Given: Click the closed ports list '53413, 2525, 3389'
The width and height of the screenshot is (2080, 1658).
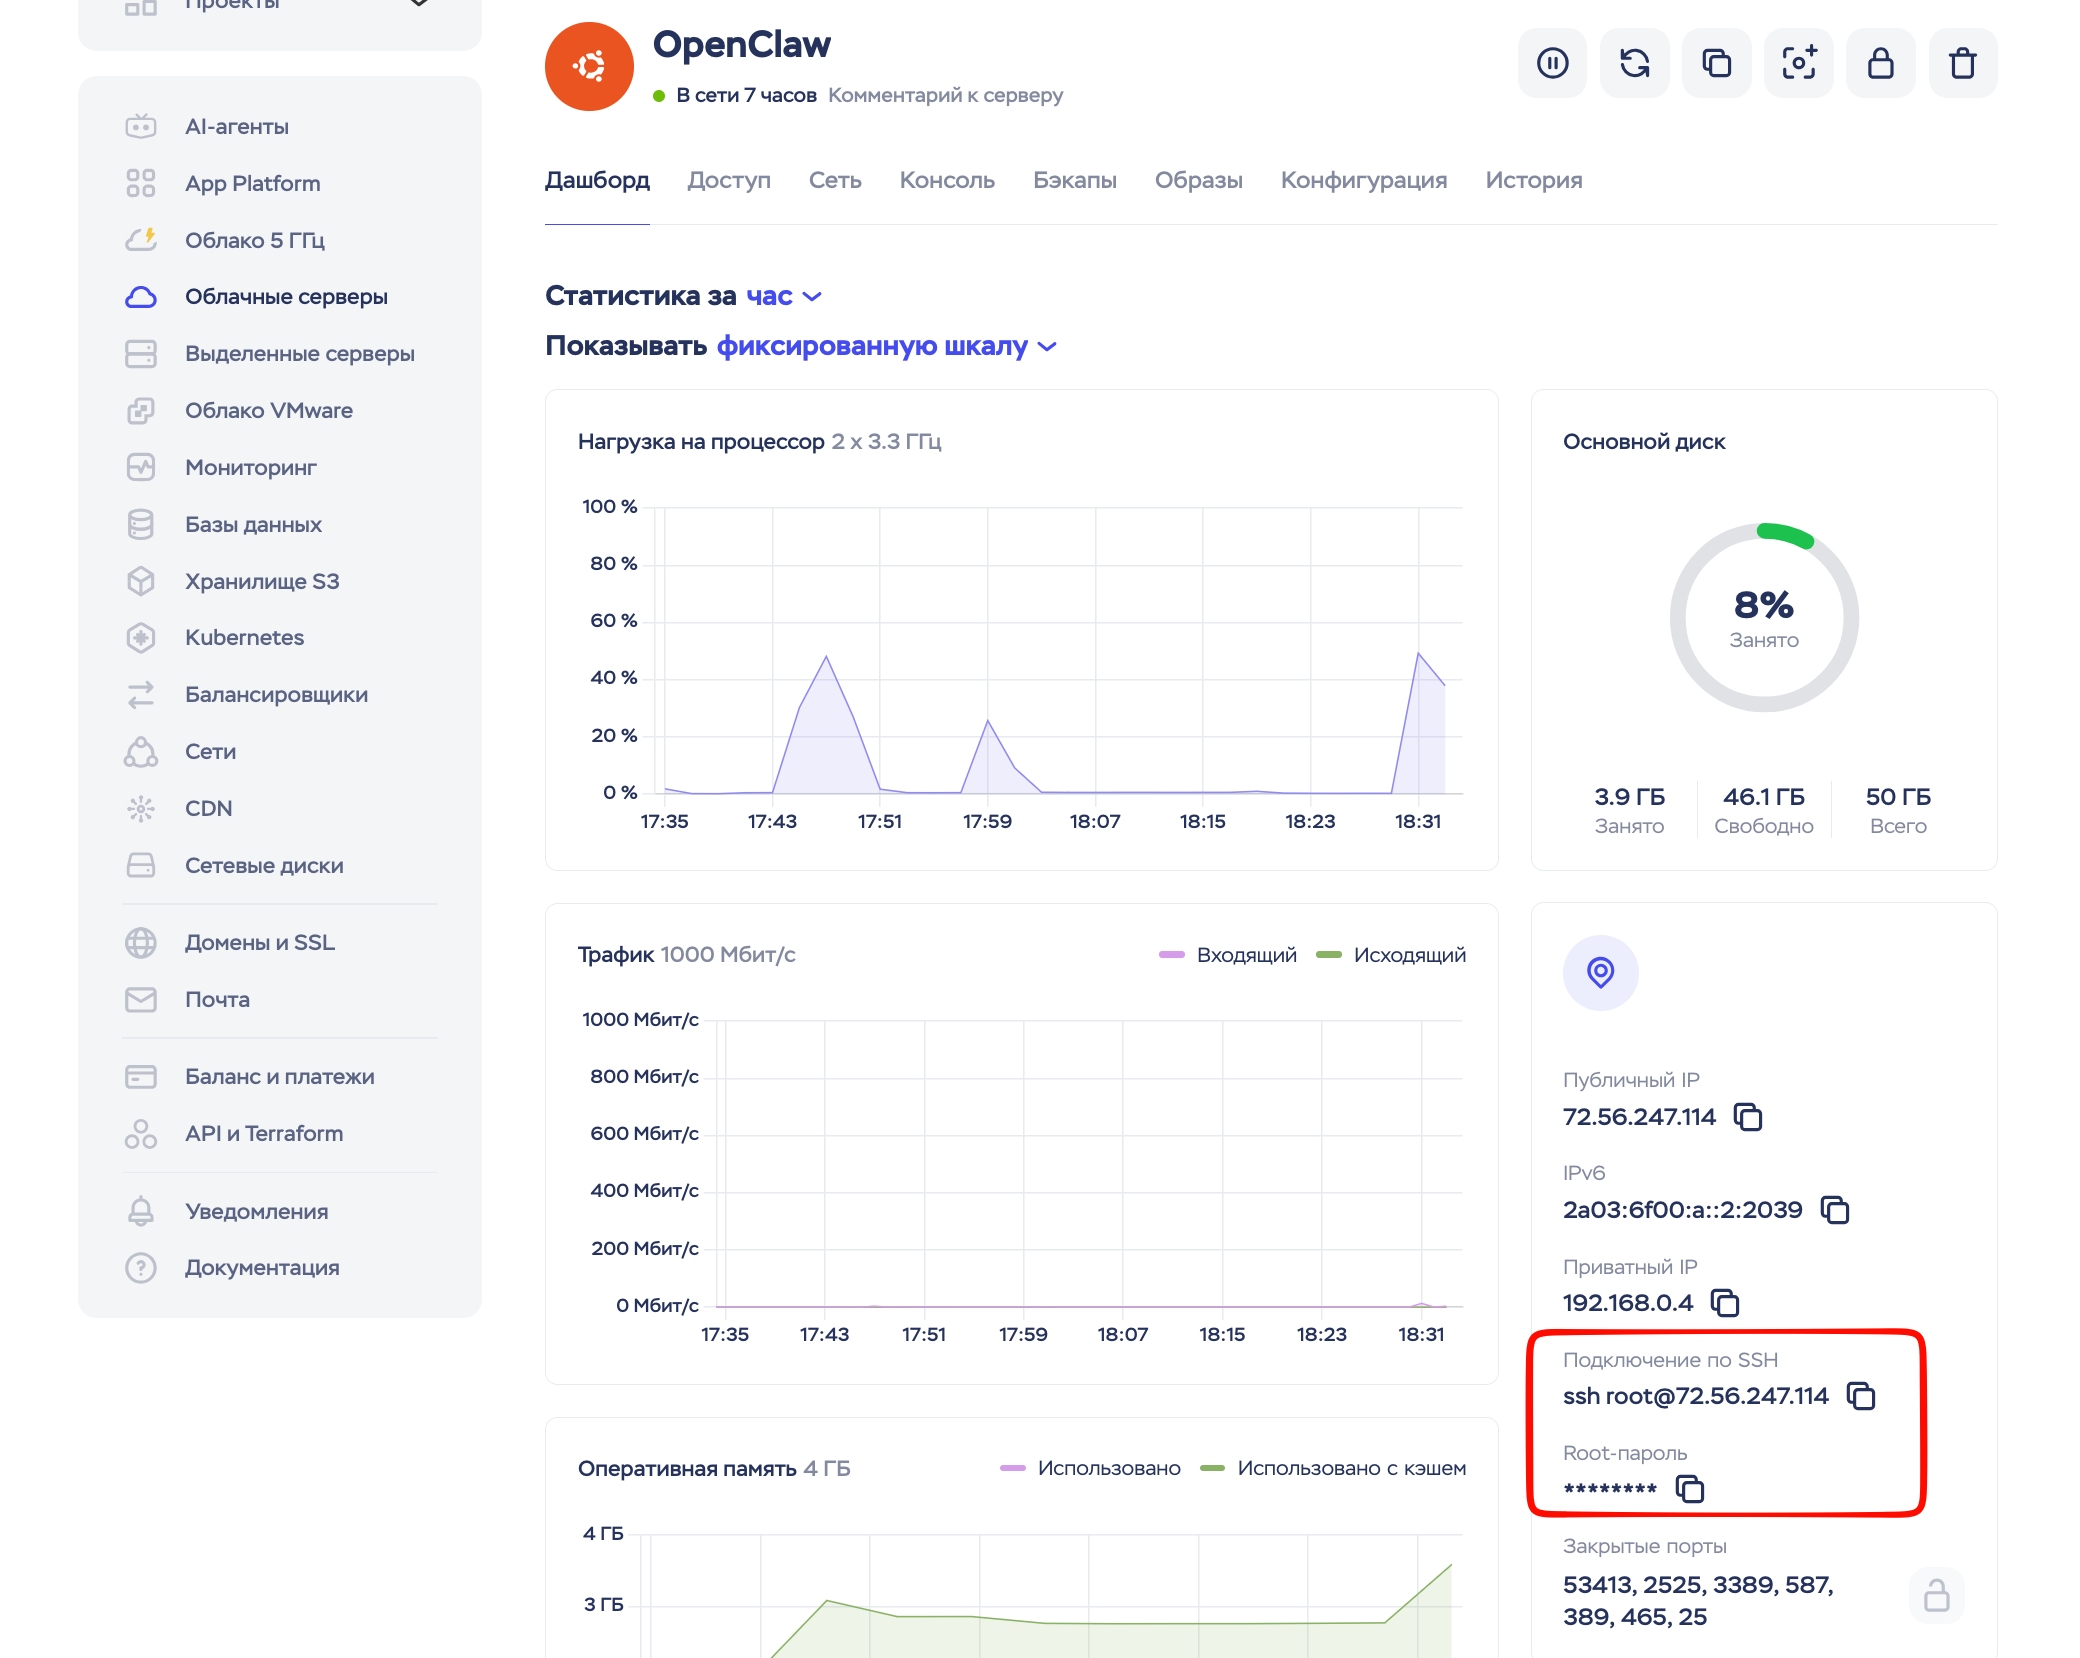Looking at the screenshot, I should point(1698,1601).
